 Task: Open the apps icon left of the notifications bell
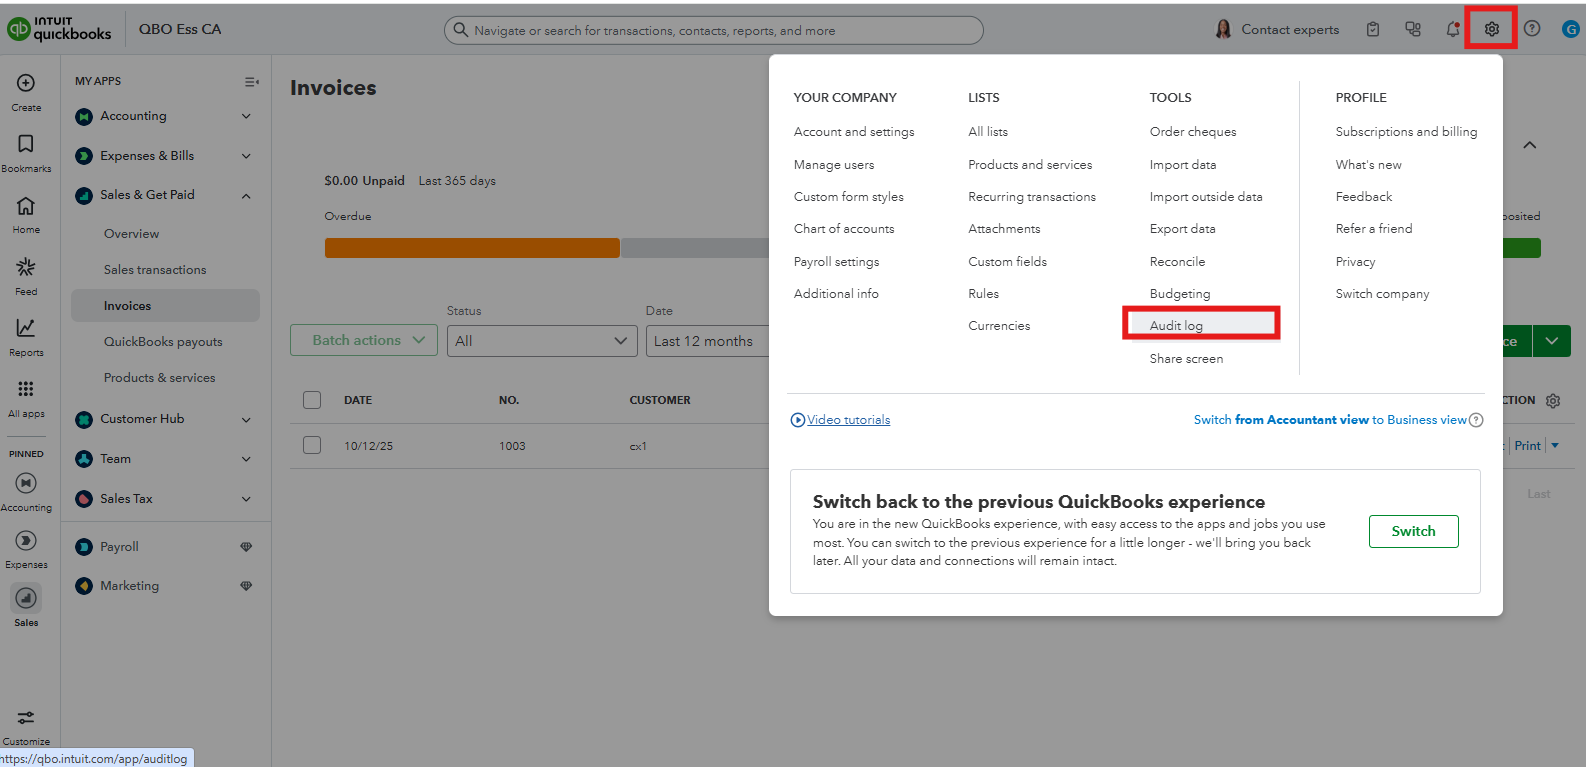click(1413, 29)
